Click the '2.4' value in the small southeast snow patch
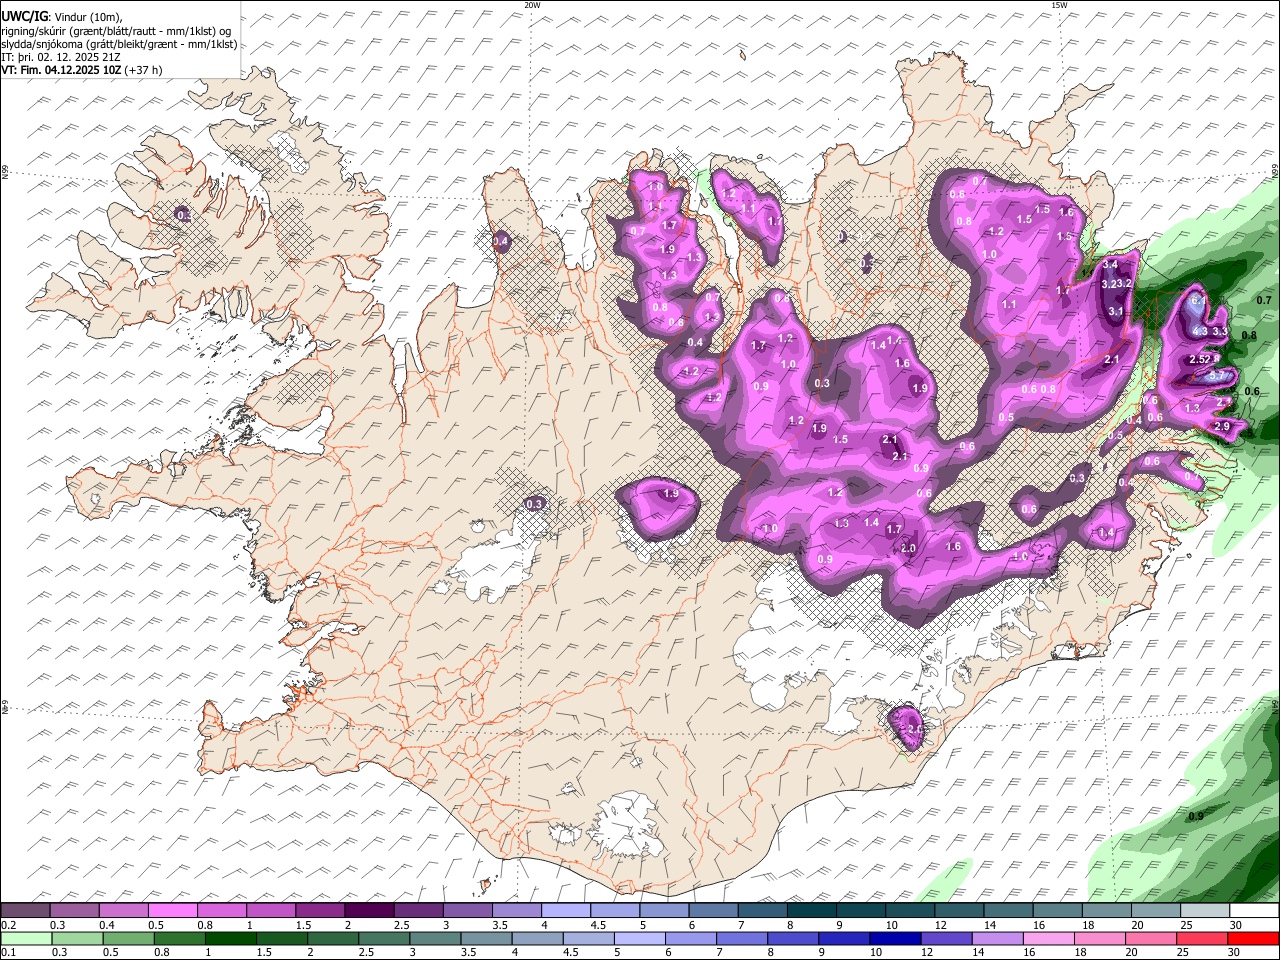The height and width of the screenshot is (960, 1280). (916, 729)
